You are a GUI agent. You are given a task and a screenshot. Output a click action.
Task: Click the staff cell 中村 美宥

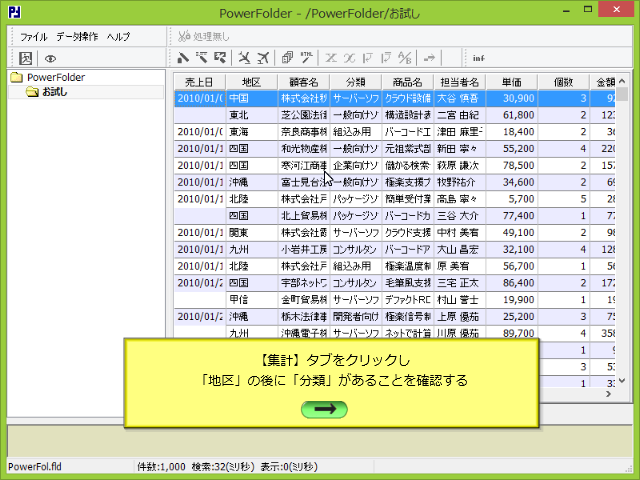pyautogui.click(x=460, y=233)
